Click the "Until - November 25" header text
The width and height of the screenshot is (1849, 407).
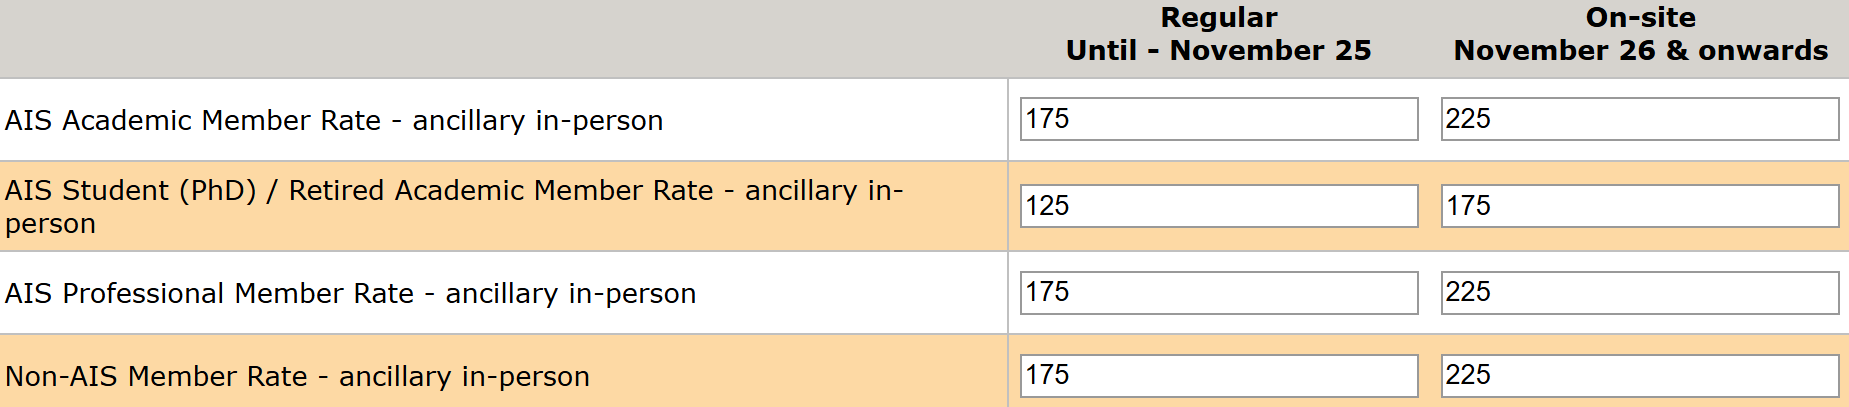(1218, 51)
